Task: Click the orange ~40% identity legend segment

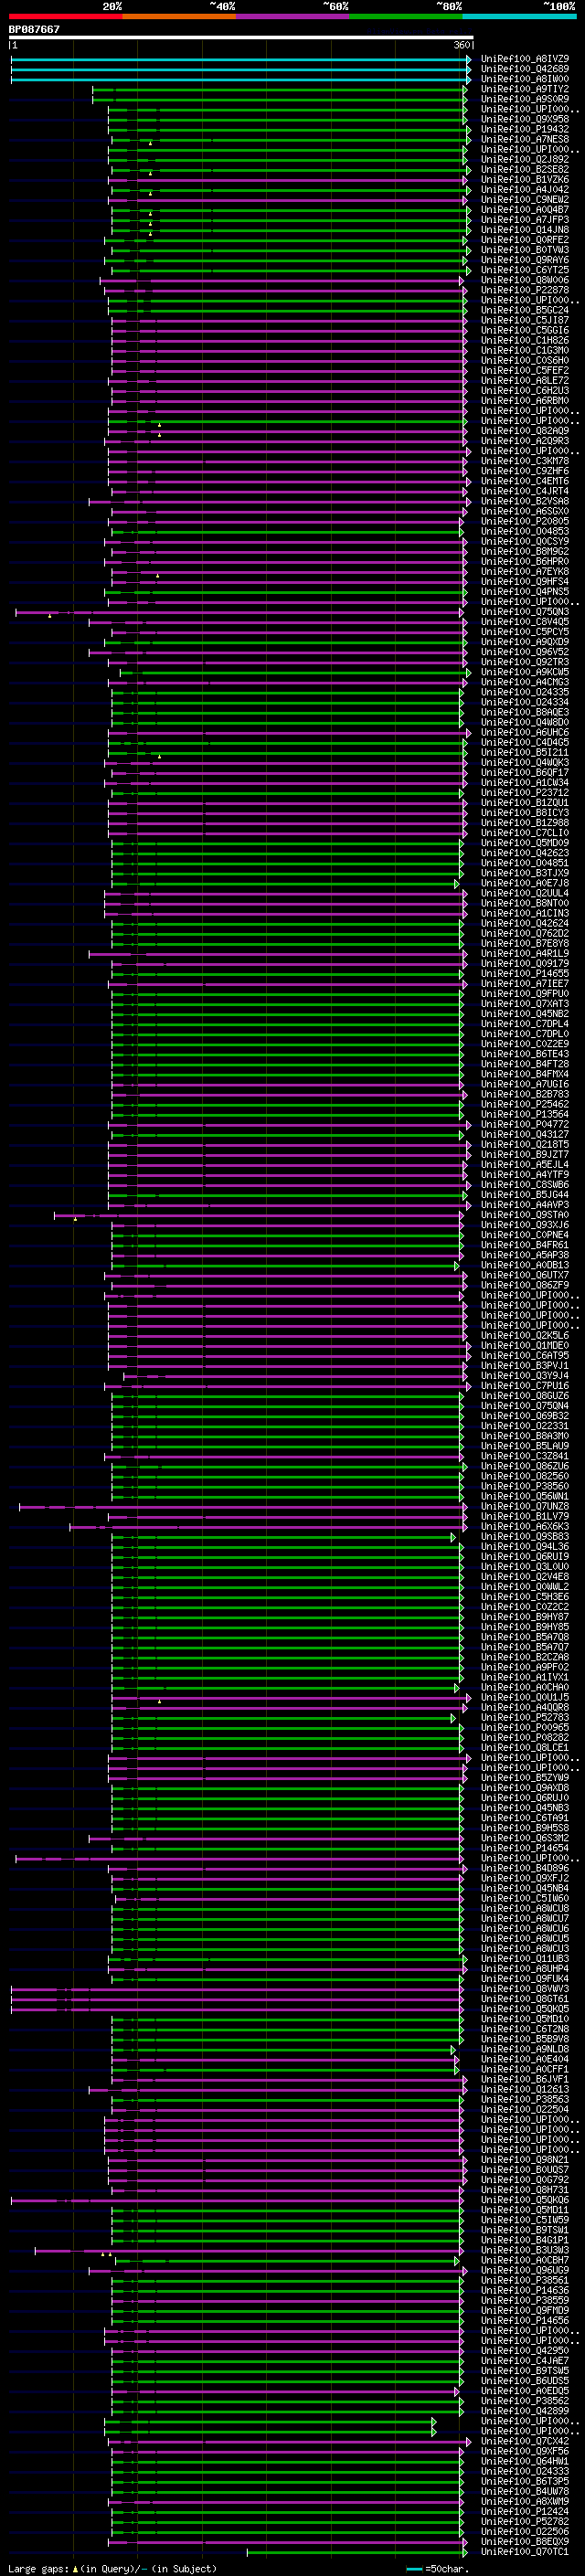Action: pos(179,16)
